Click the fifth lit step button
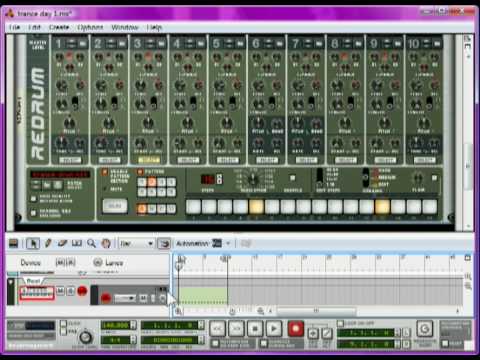The width and height of the screenshot is (480, 360). click(256, 207)
